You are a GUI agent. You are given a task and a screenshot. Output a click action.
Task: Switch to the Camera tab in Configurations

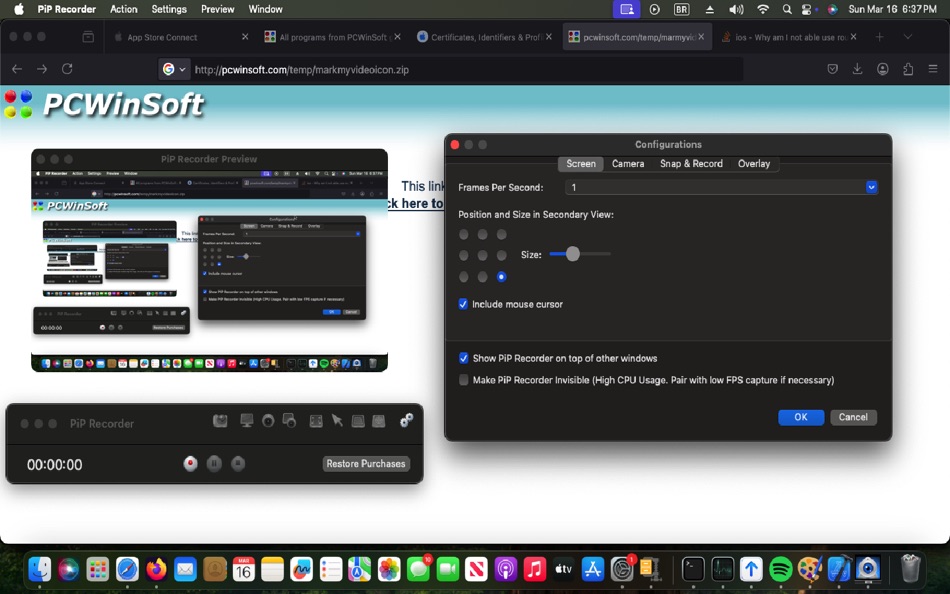[628, 164]
